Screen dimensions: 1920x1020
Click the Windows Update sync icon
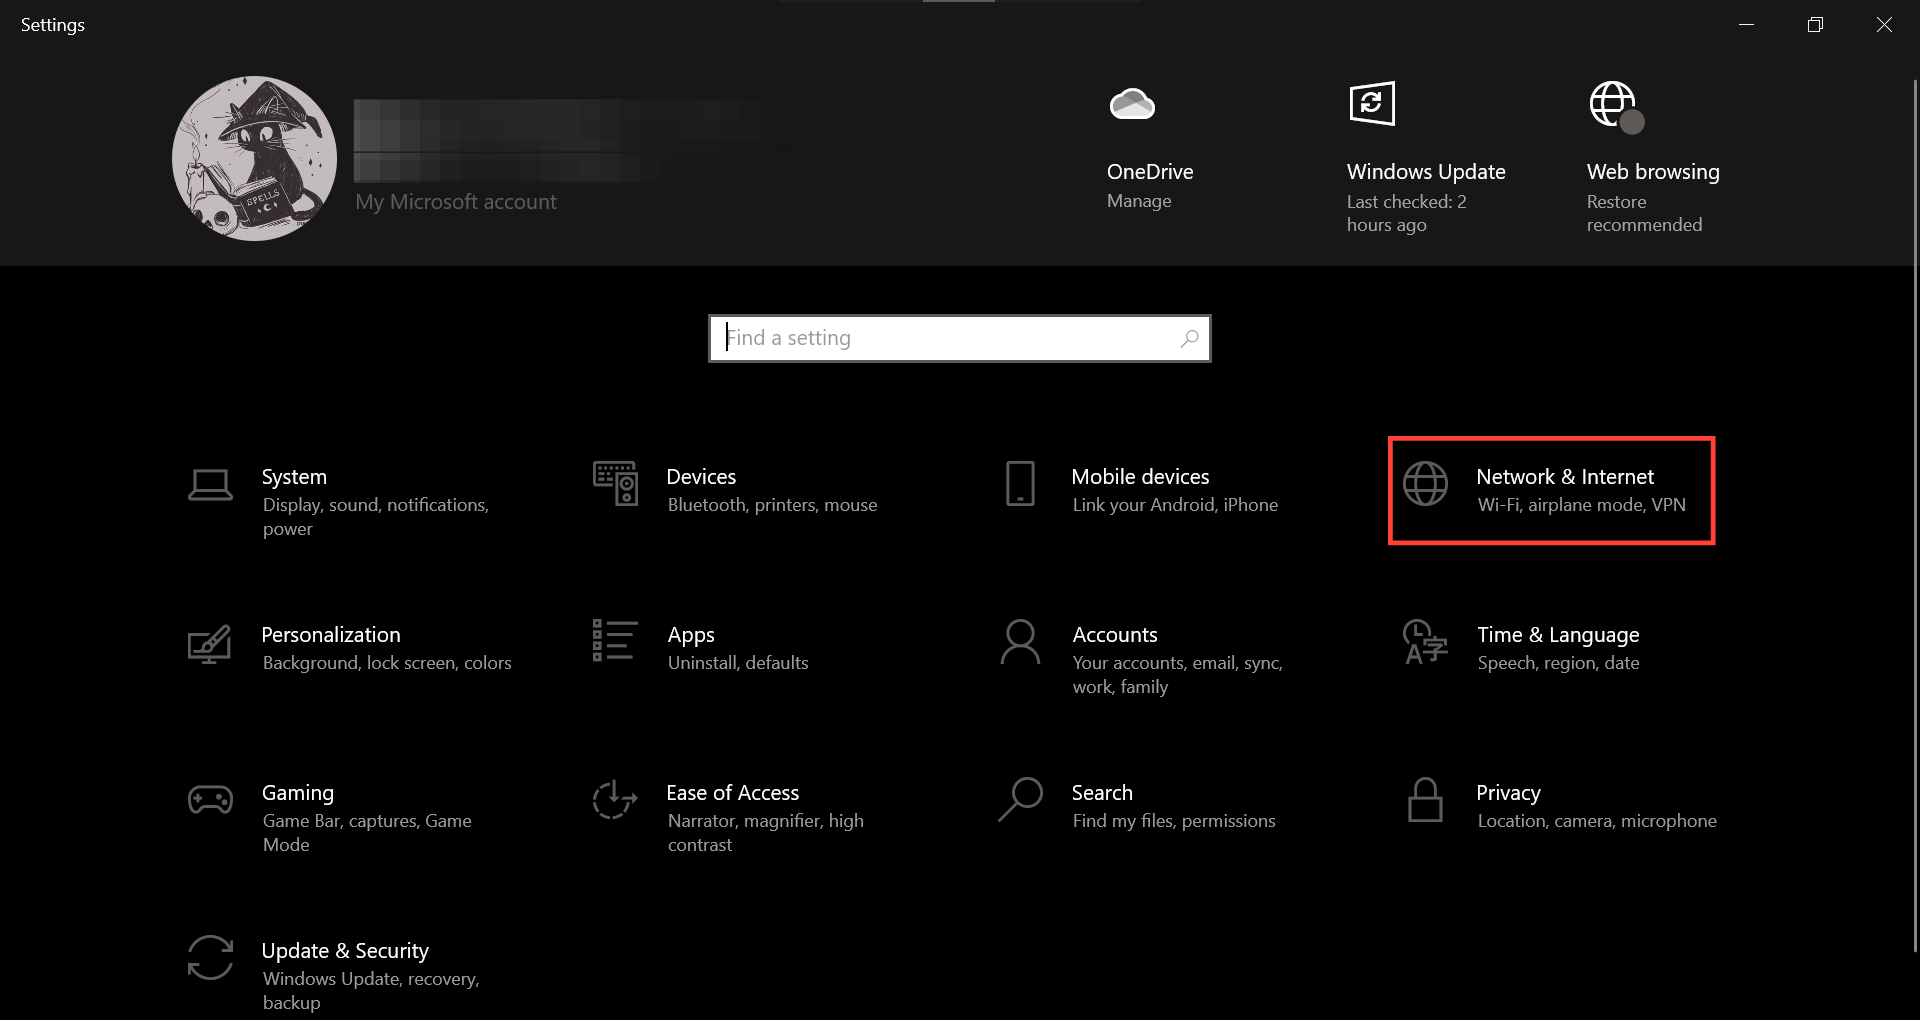coord(1372,103)
